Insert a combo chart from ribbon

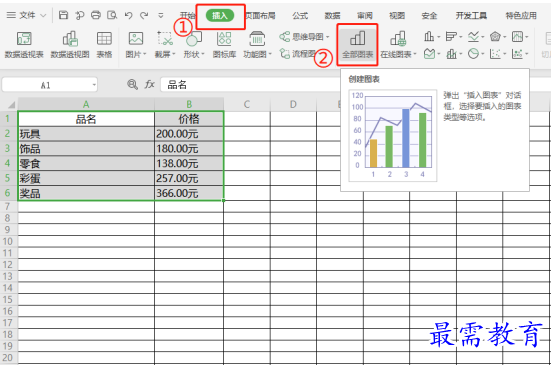[x=451, y=54]
